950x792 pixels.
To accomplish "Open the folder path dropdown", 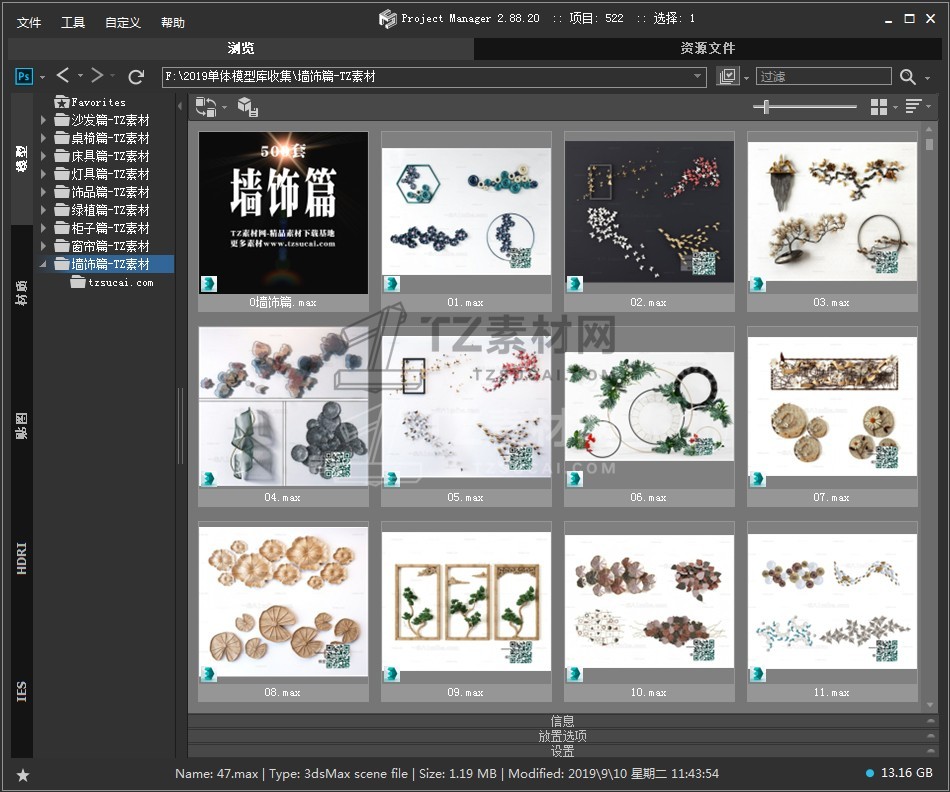I will pyautogui.click(x=698, y=77).
